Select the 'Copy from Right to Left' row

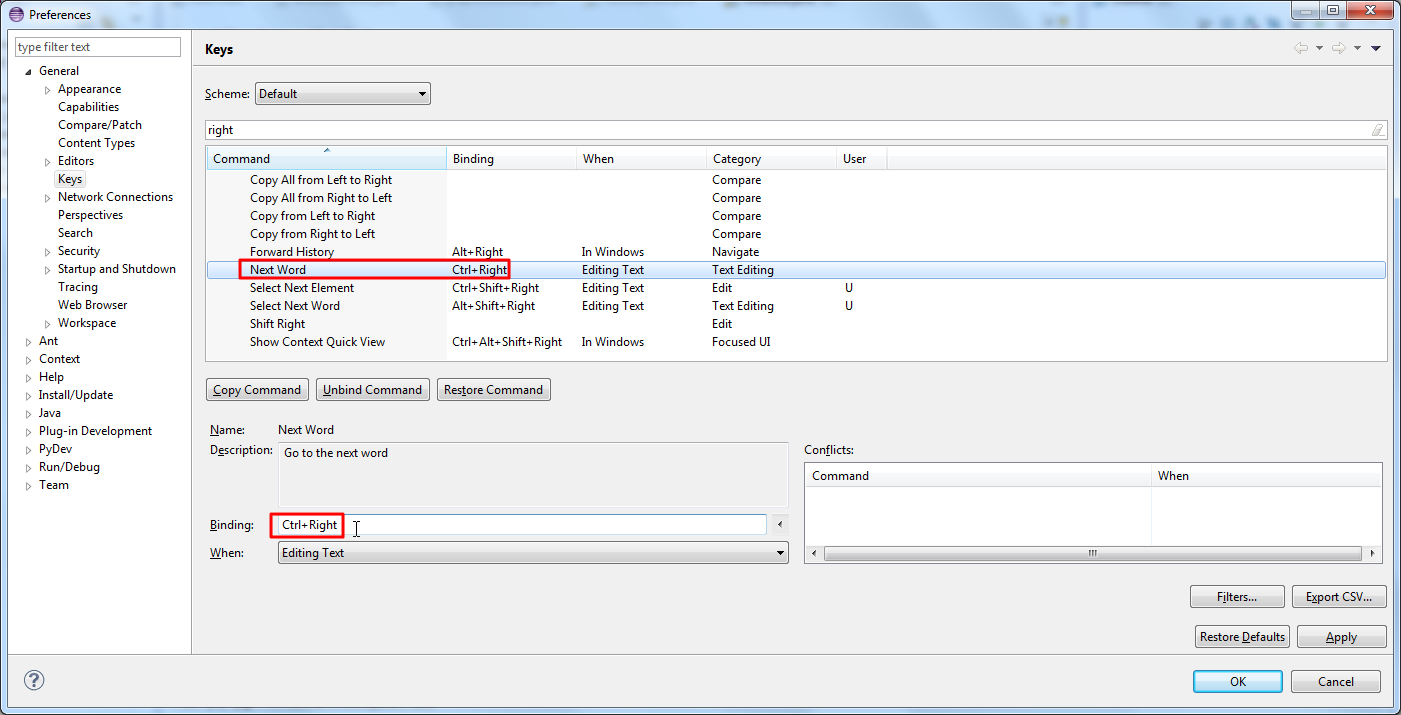pyautogui.click(x=796, y=234)
